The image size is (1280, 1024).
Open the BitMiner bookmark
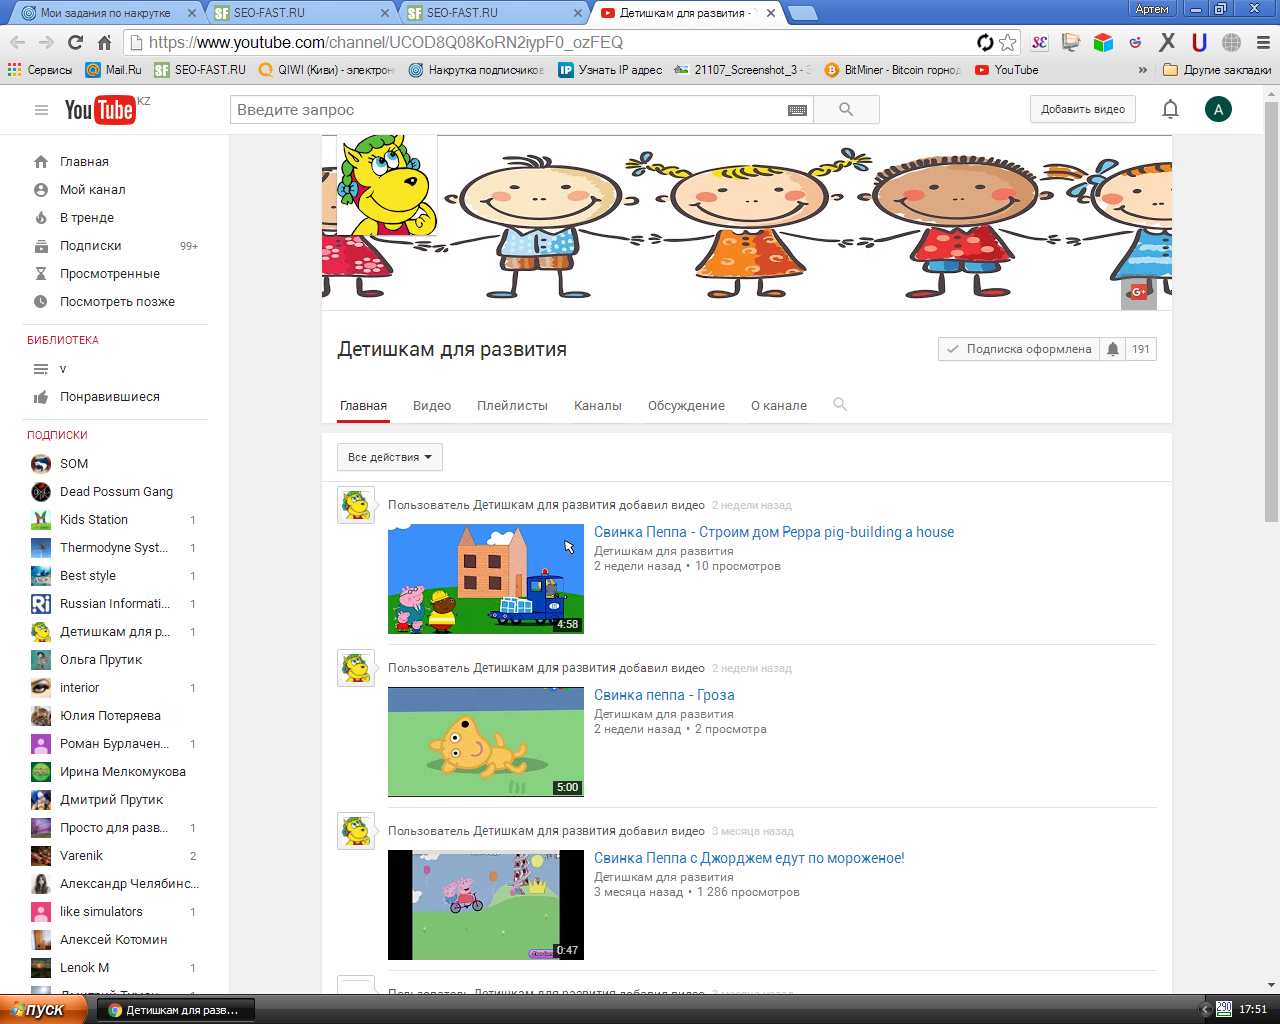(x=892, y=70)
